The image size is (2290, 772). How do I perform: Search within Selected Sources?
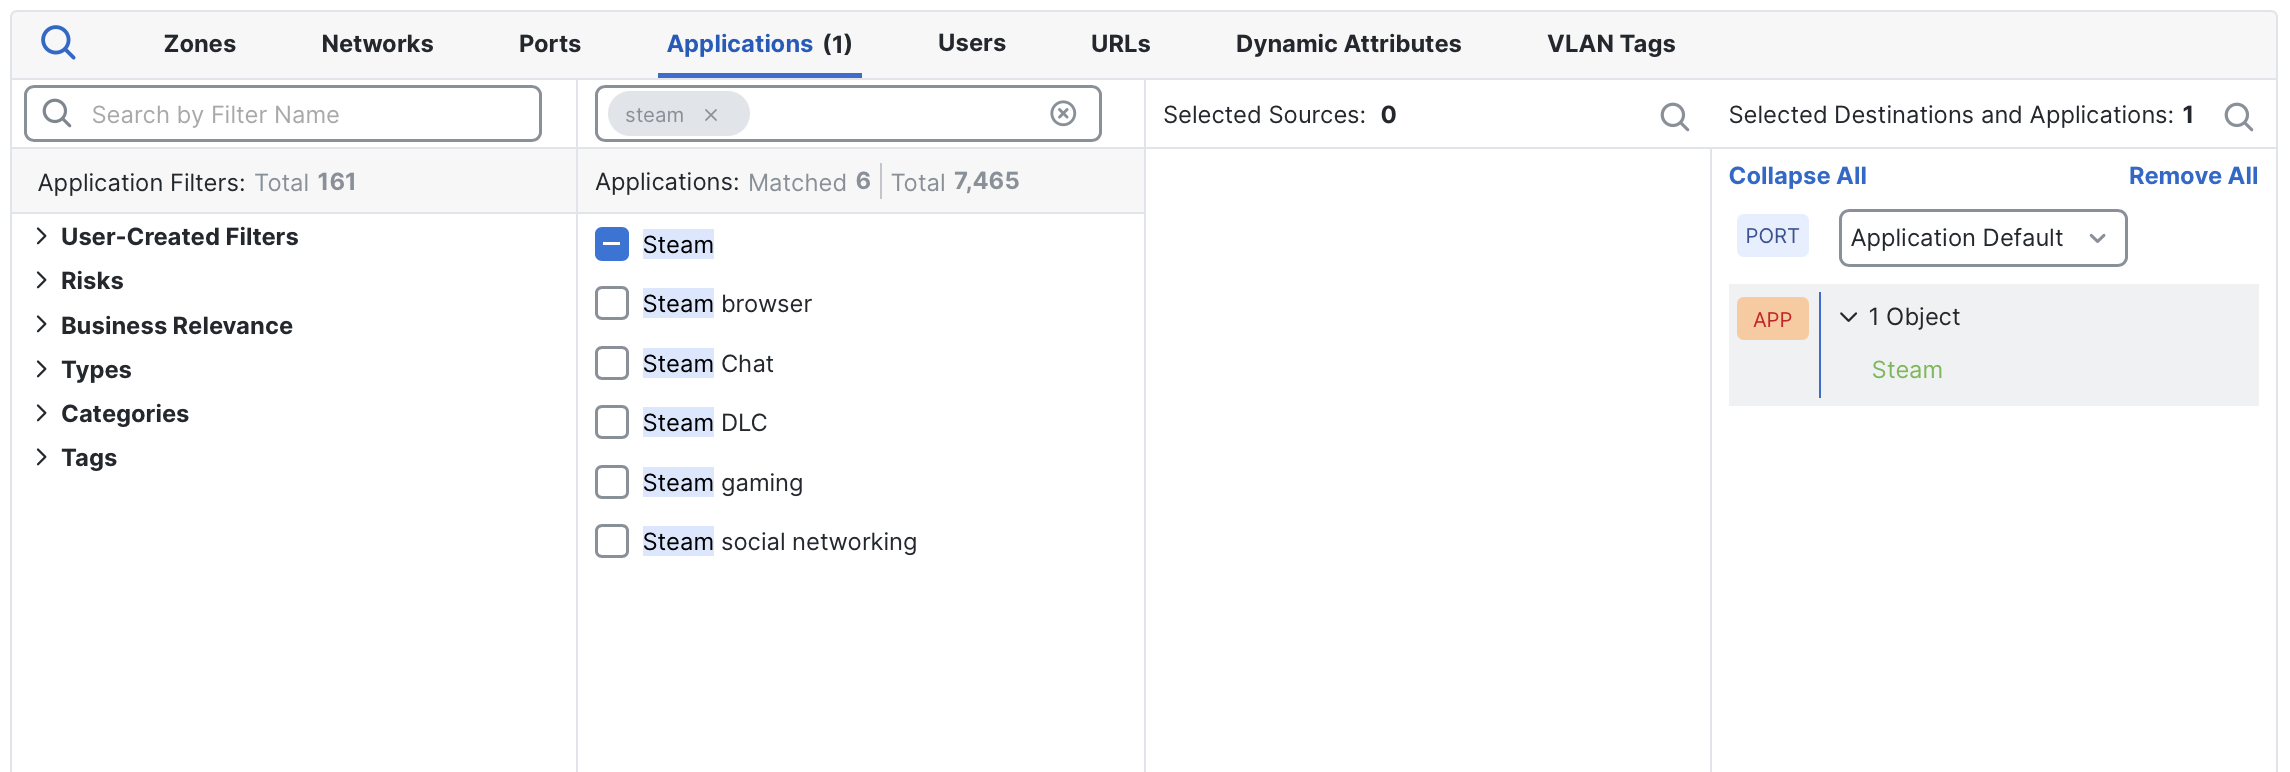1674,117
